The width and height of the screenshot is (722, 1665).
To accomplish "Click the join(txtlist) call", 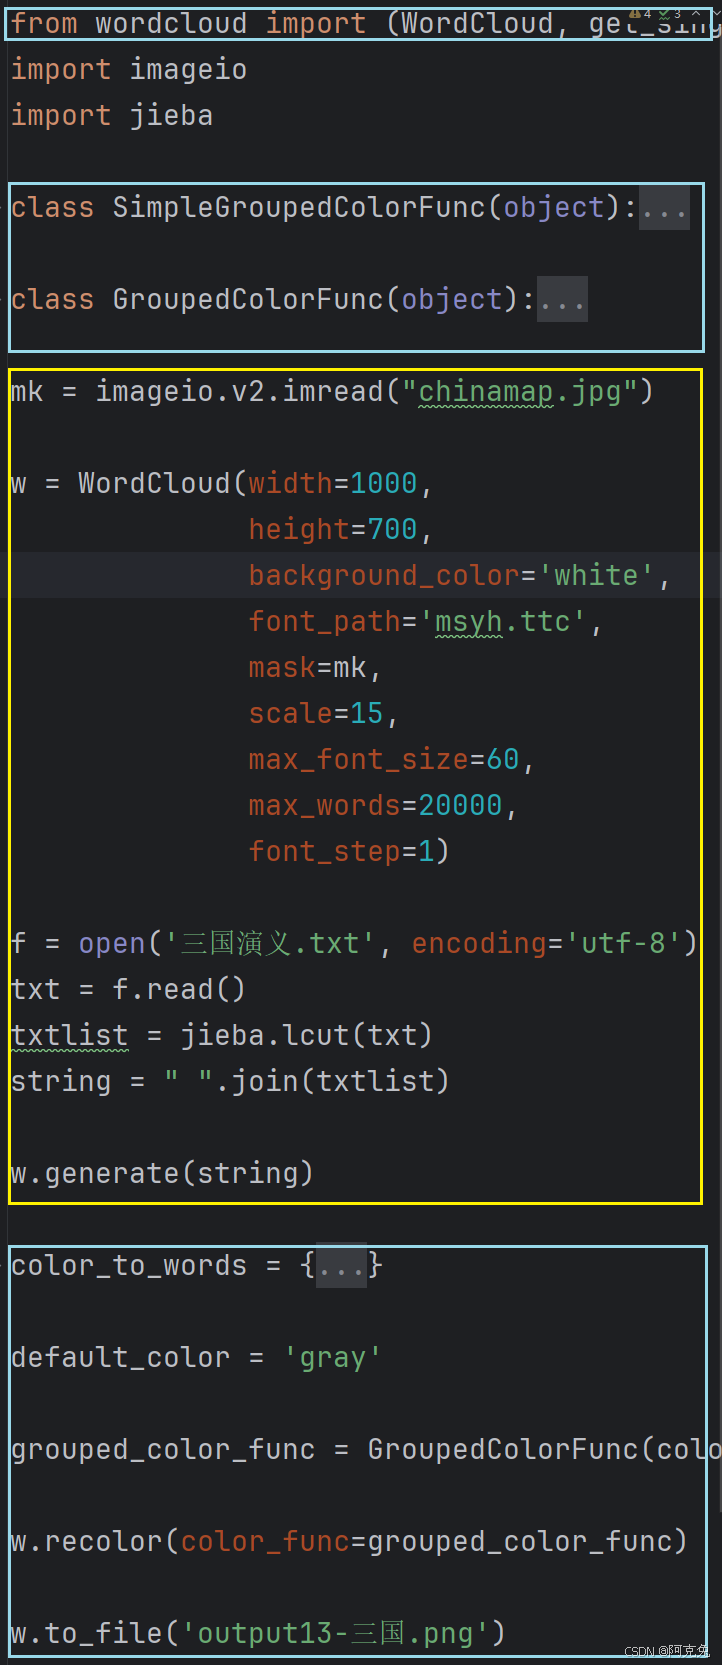I will click(x=340, y=1081).
